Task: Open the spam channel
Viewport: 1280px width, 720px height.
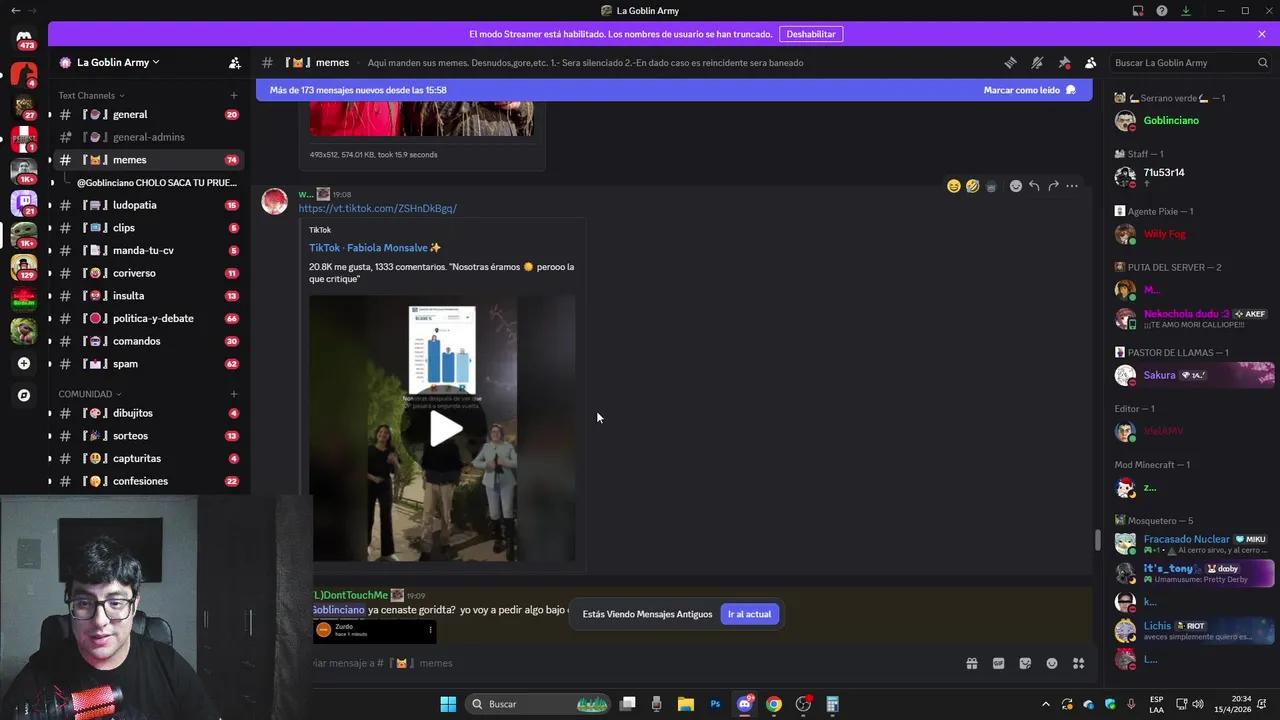Action: 147,364
